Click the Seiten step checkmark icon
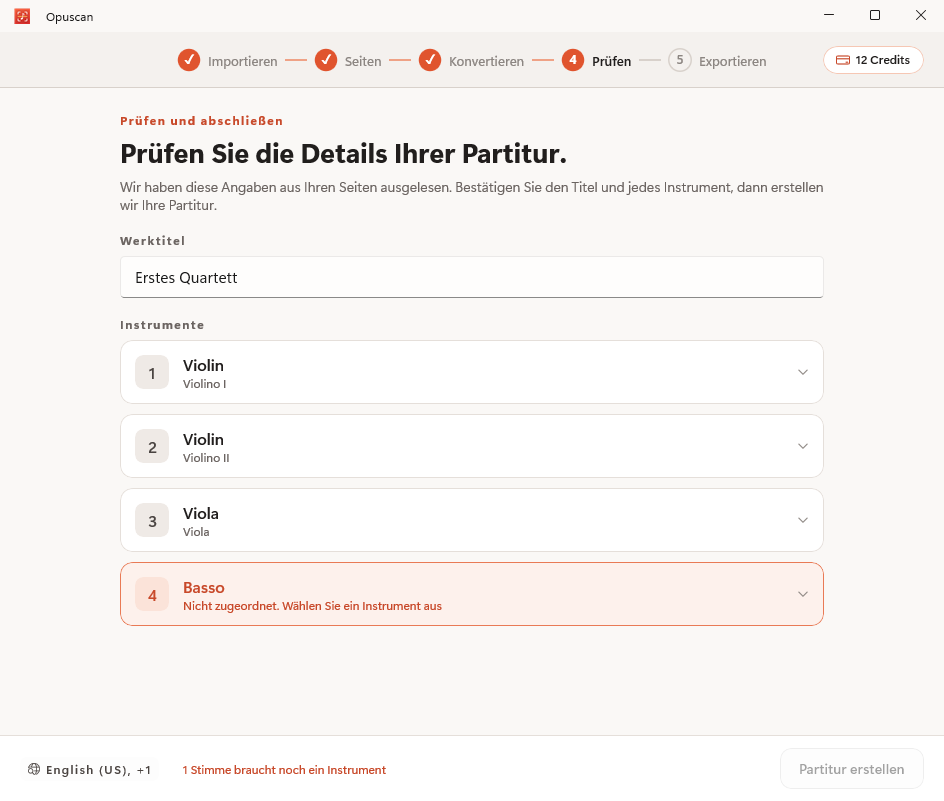Viewport: 944px width, 801px height. pyautogui.click(x=326, y=60)
